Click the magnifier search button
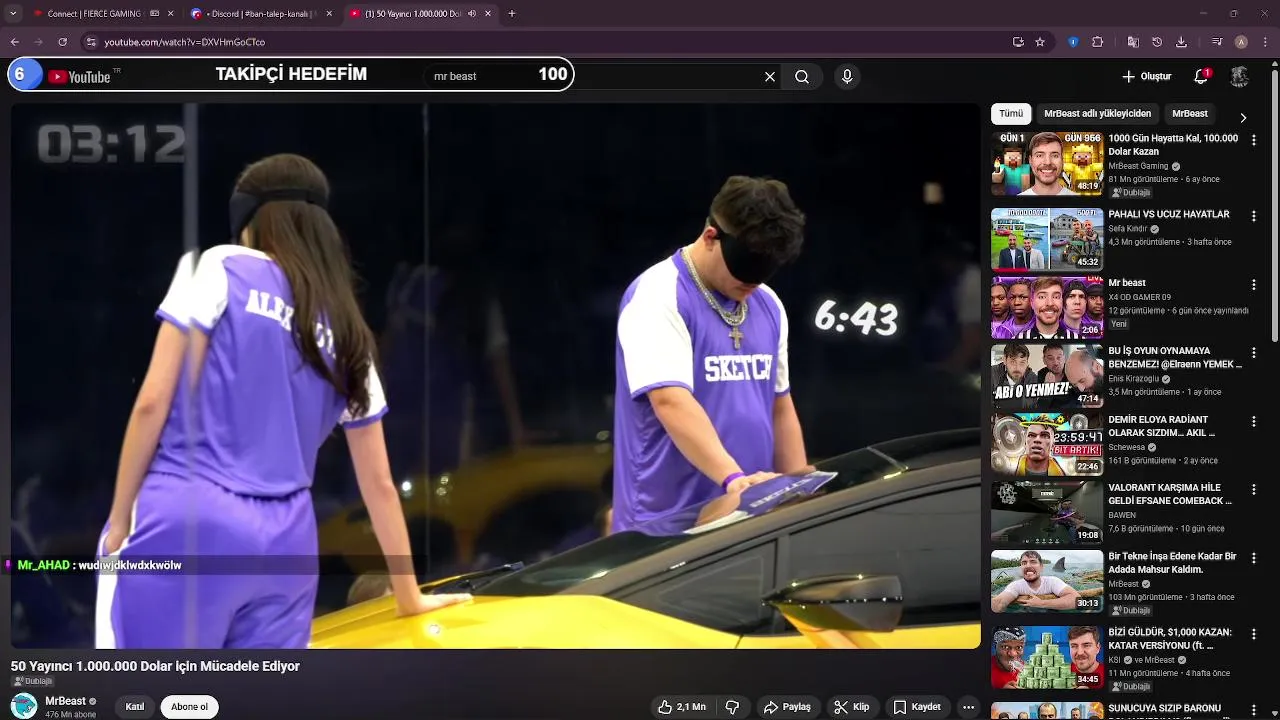Image resolution: width=1280 pixels, height=720 pixels. [x=802, y=76]
